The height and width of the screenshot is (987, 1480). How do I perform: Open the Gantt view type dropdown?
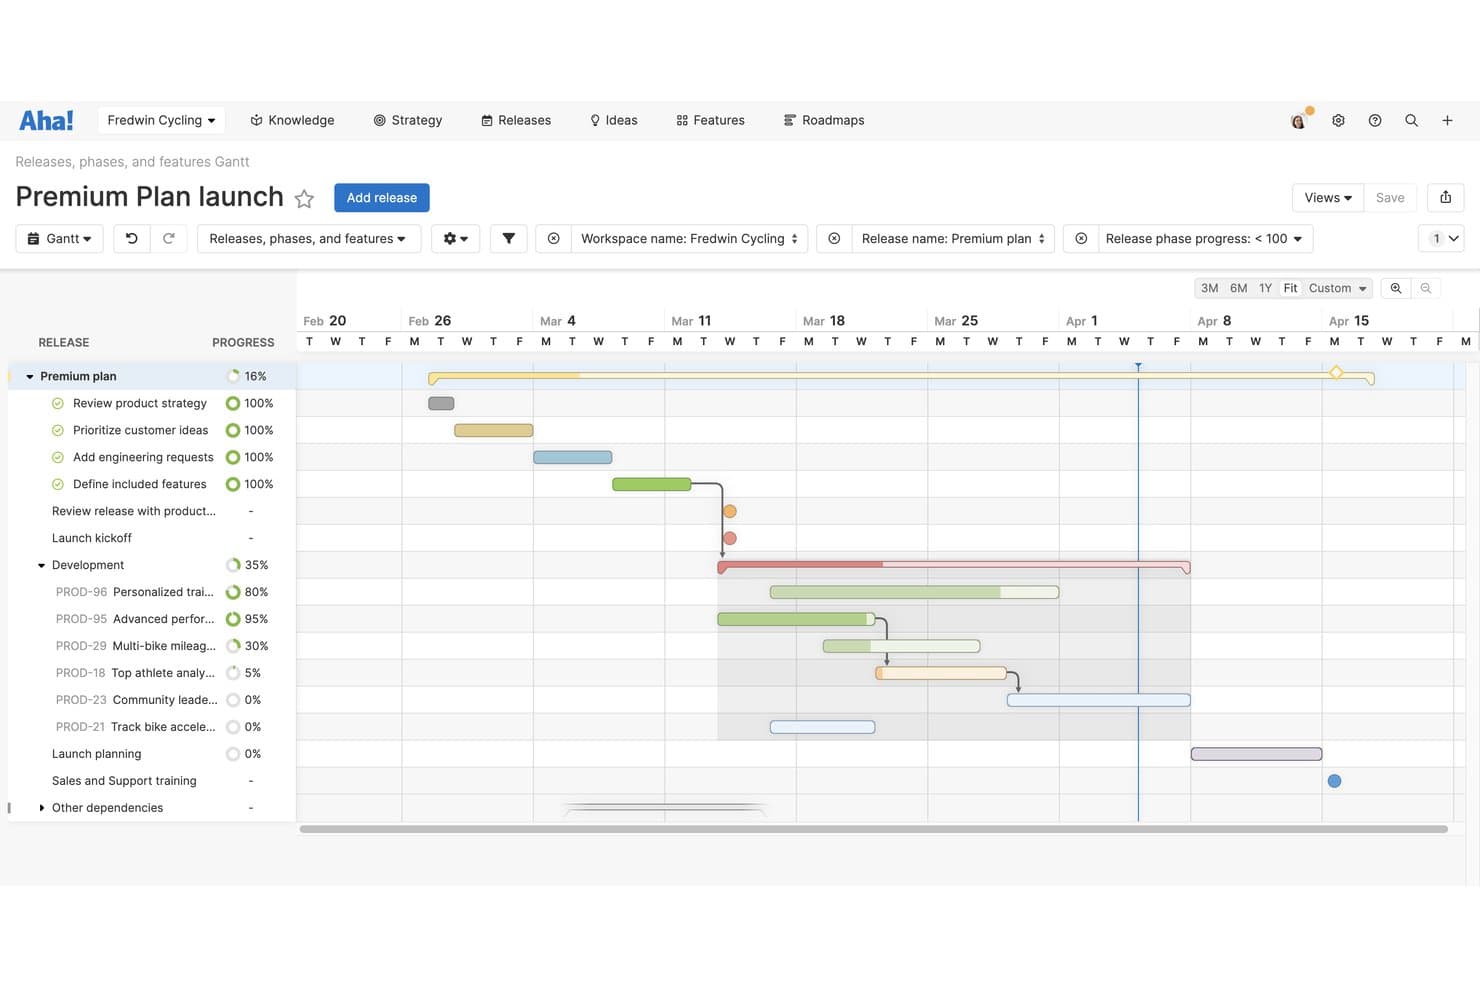point(59,238)
